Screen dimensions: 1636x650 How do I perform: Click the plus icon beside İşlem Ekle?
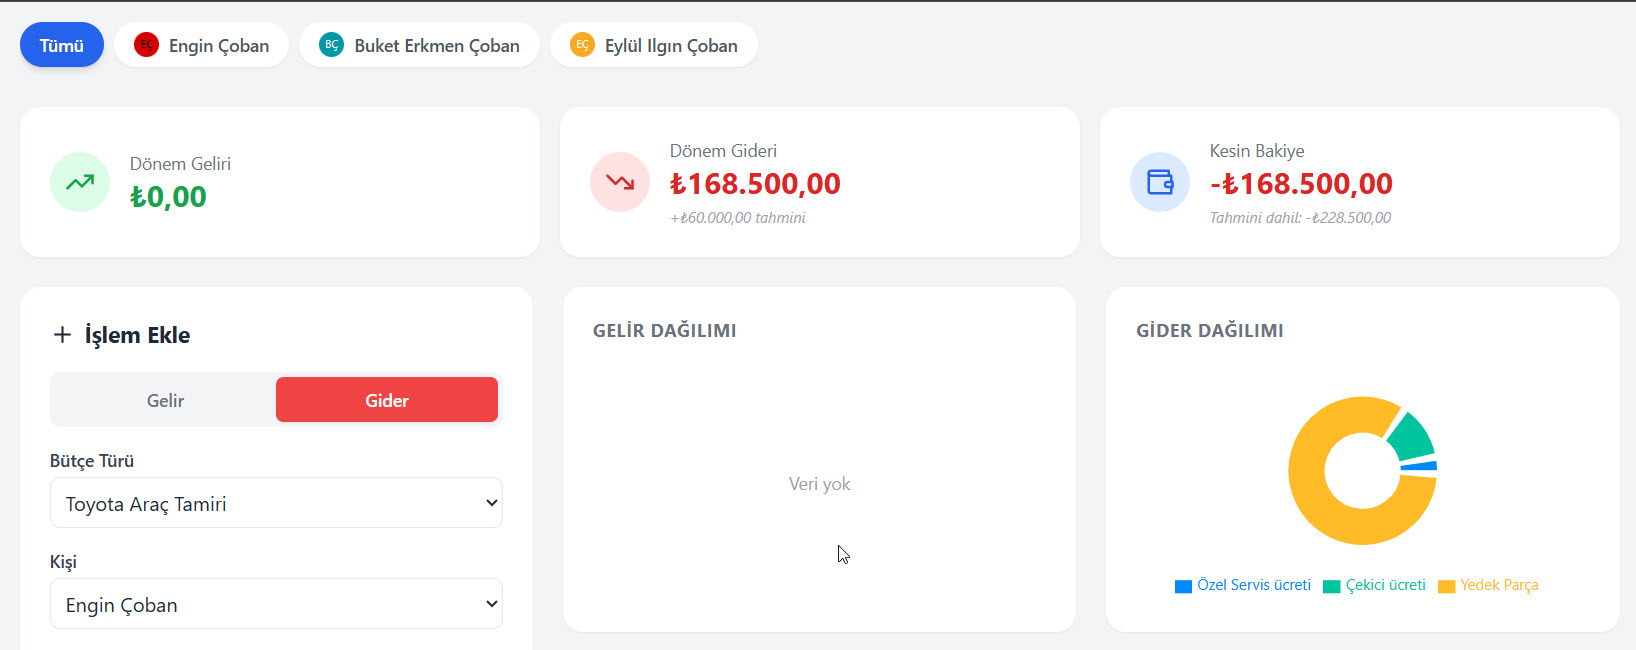62,335
